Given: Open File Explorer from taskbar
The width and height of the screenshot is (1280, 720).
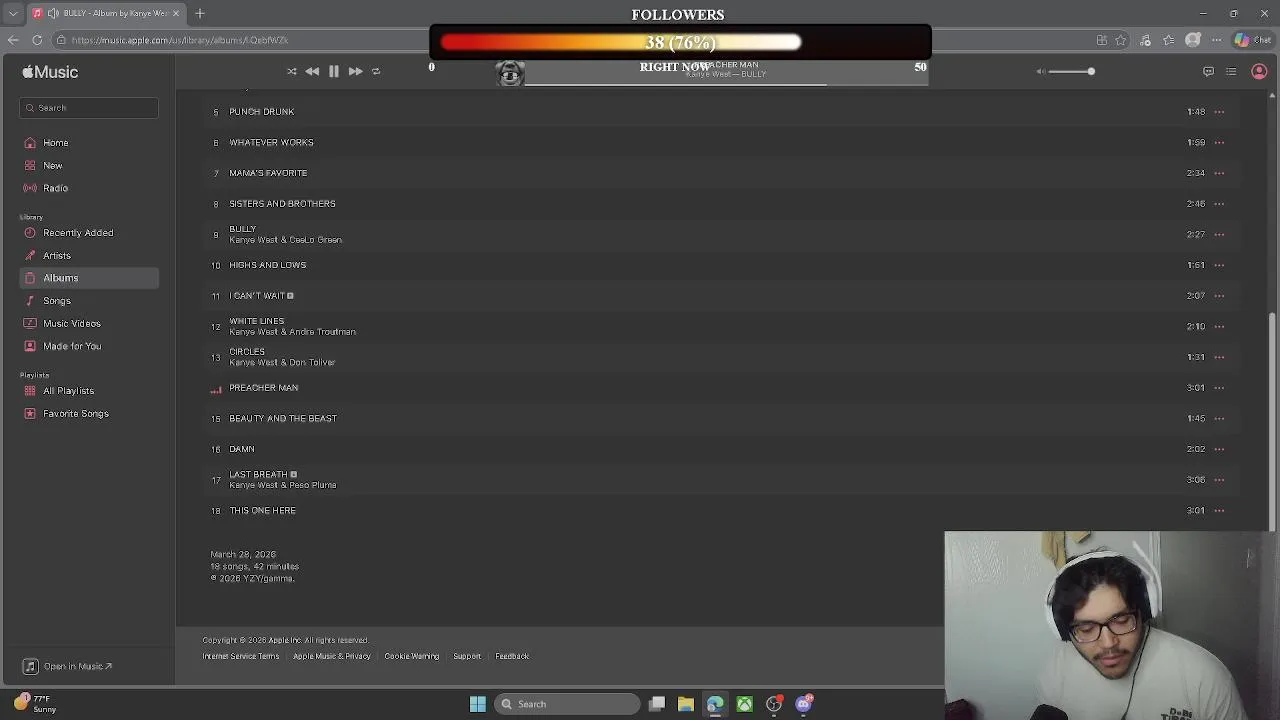Looking at the screenshot, I should 686,704.
